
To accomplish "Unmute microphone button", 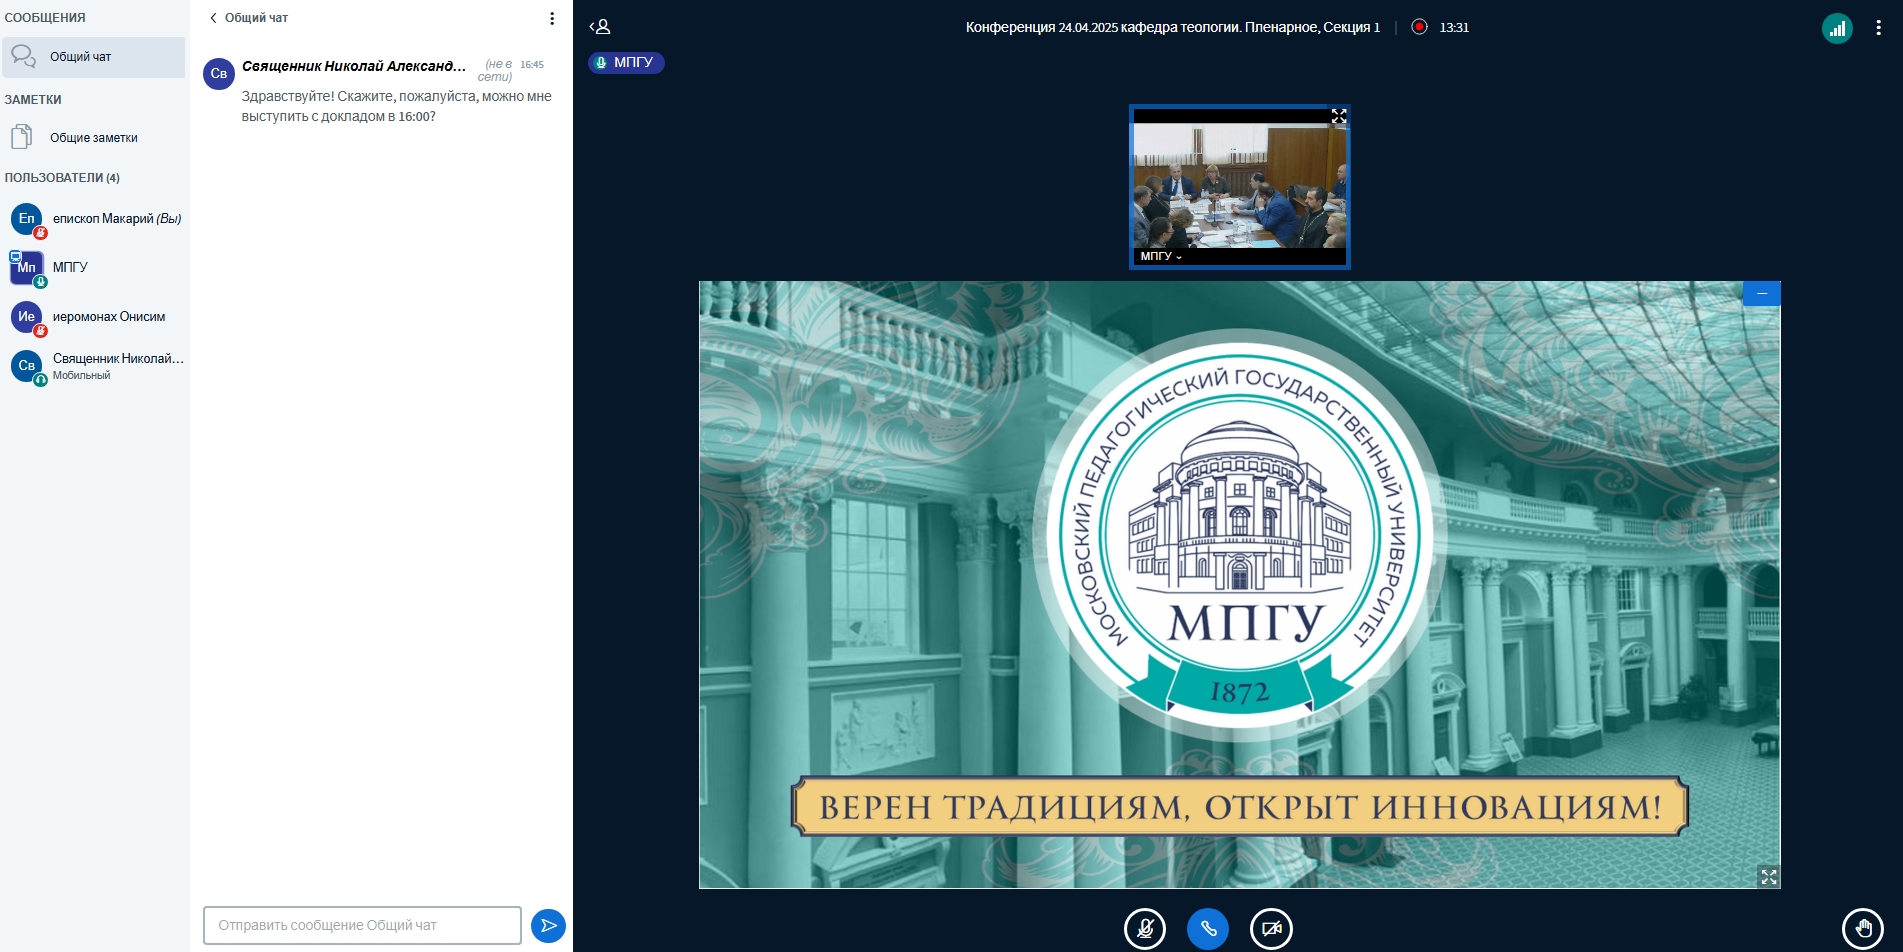I will coord(1144,928).
